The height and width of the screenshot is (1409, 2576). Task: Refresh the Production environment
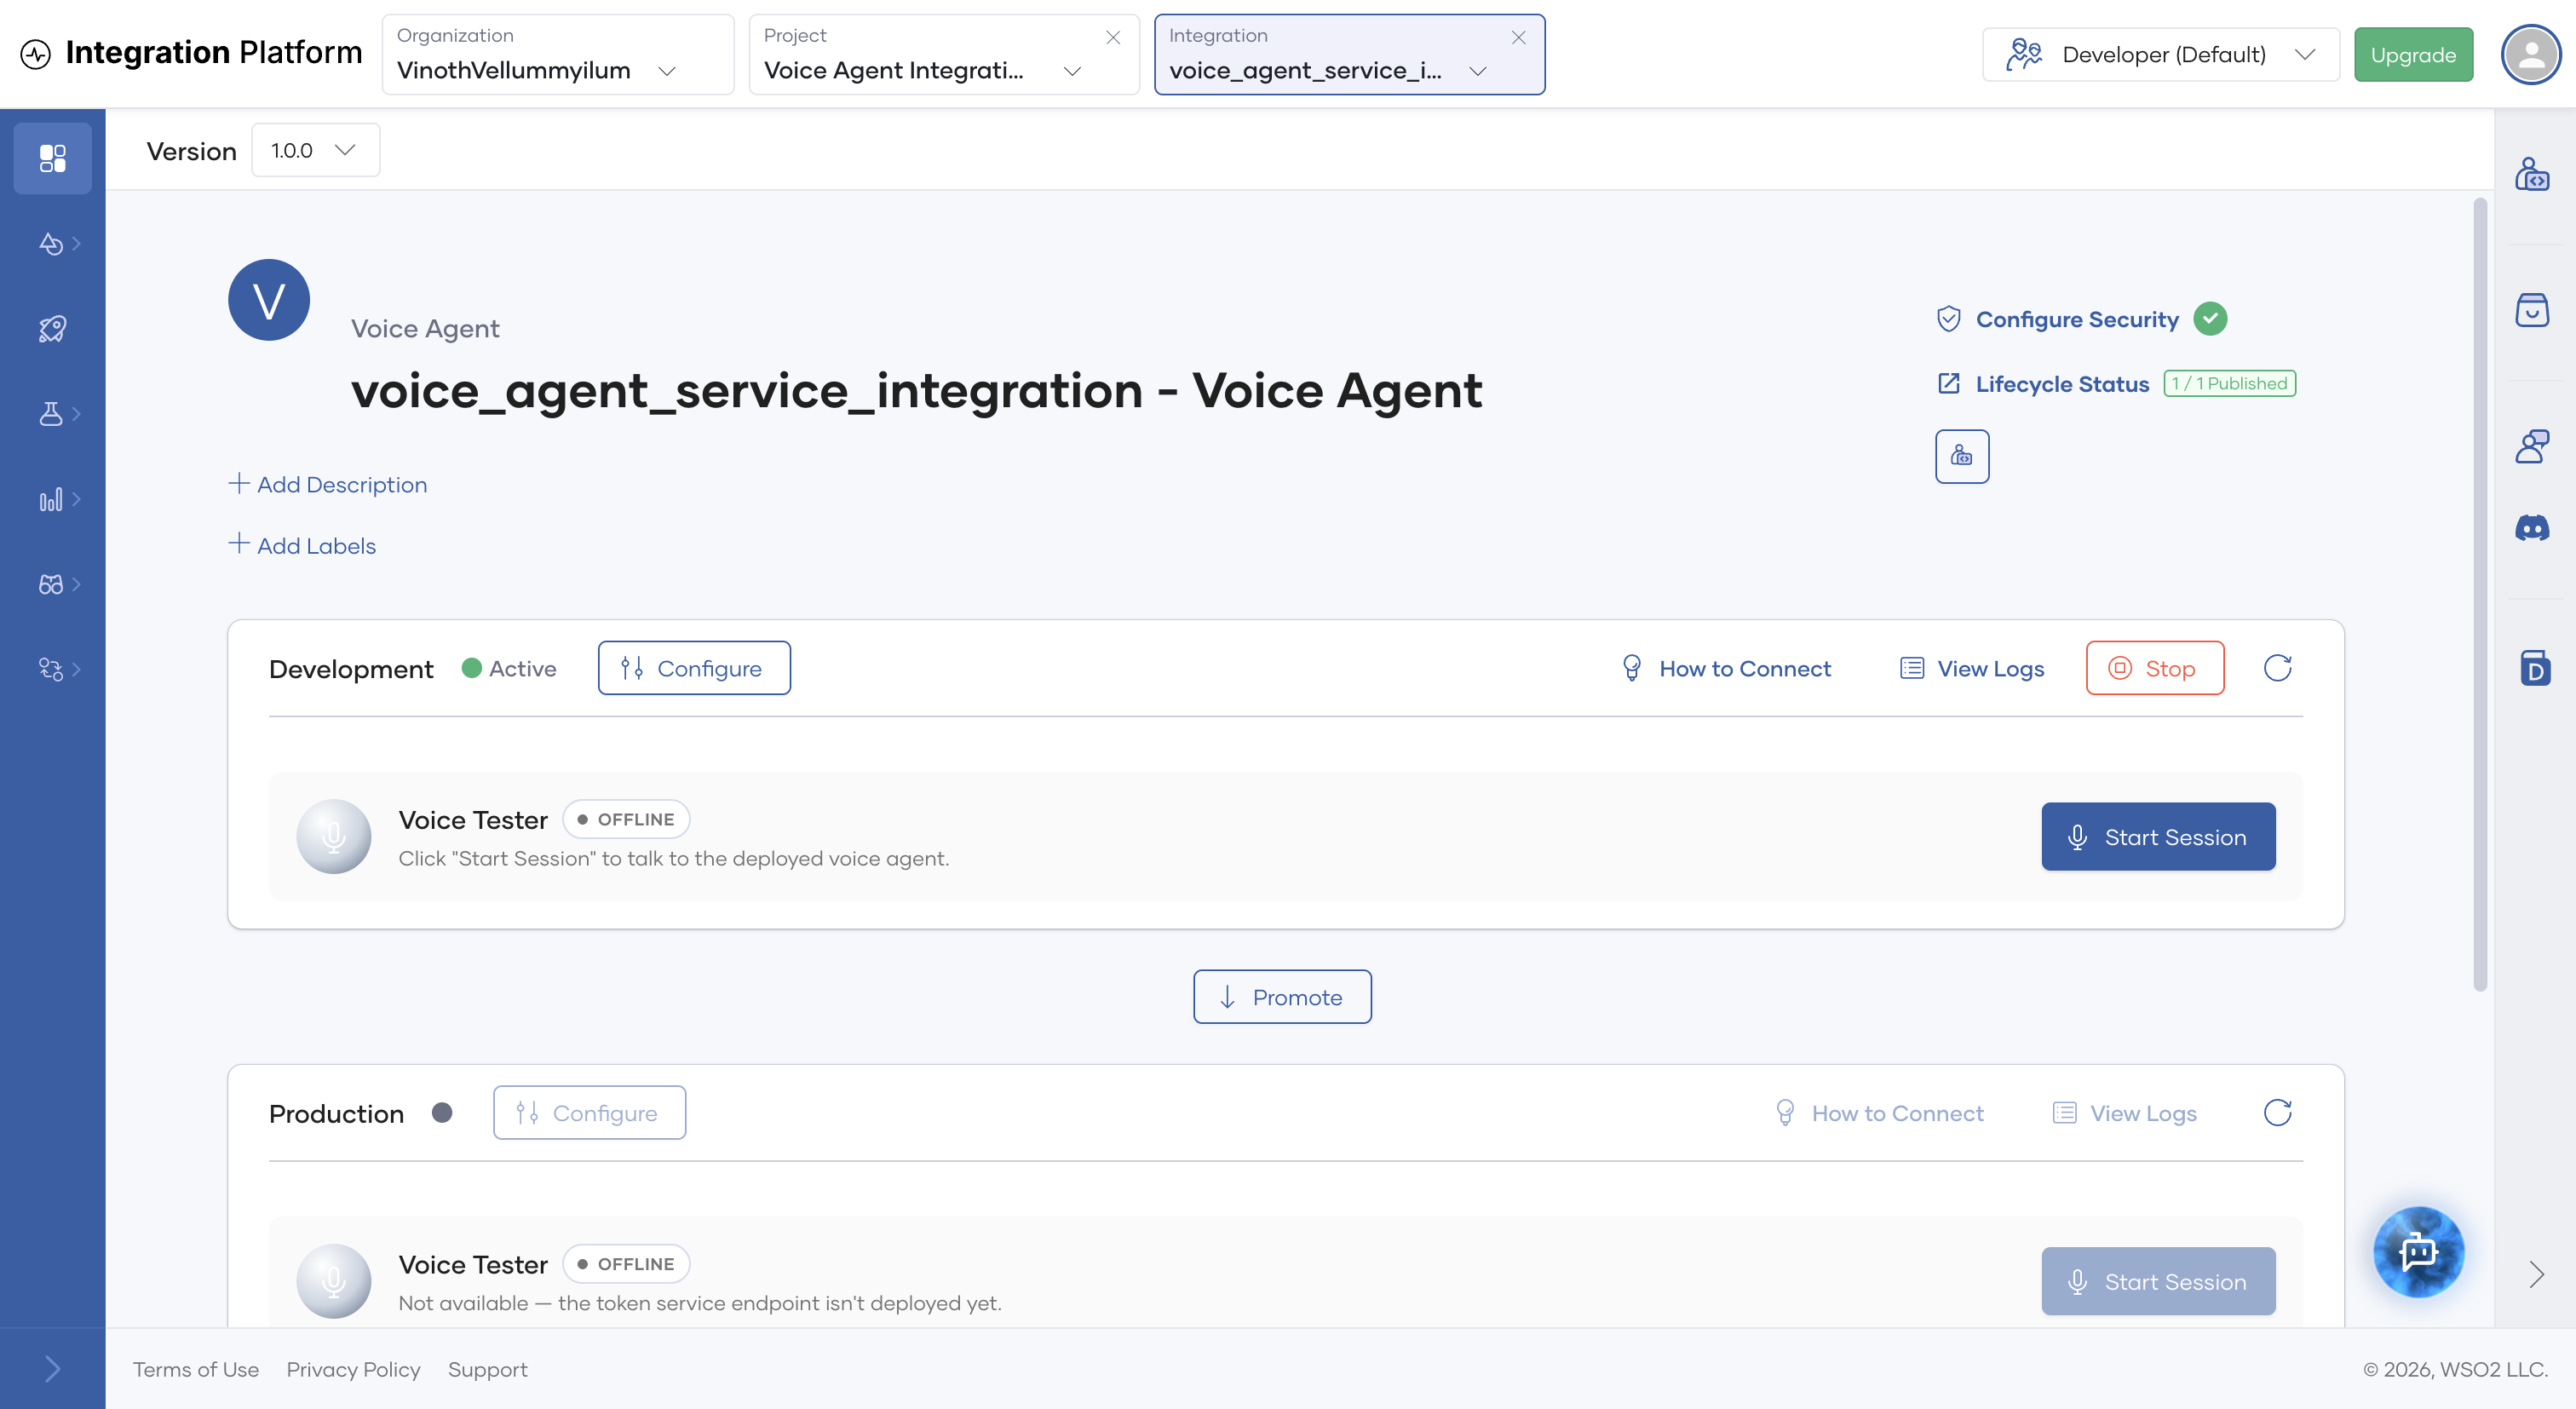pos(2277,1112)
